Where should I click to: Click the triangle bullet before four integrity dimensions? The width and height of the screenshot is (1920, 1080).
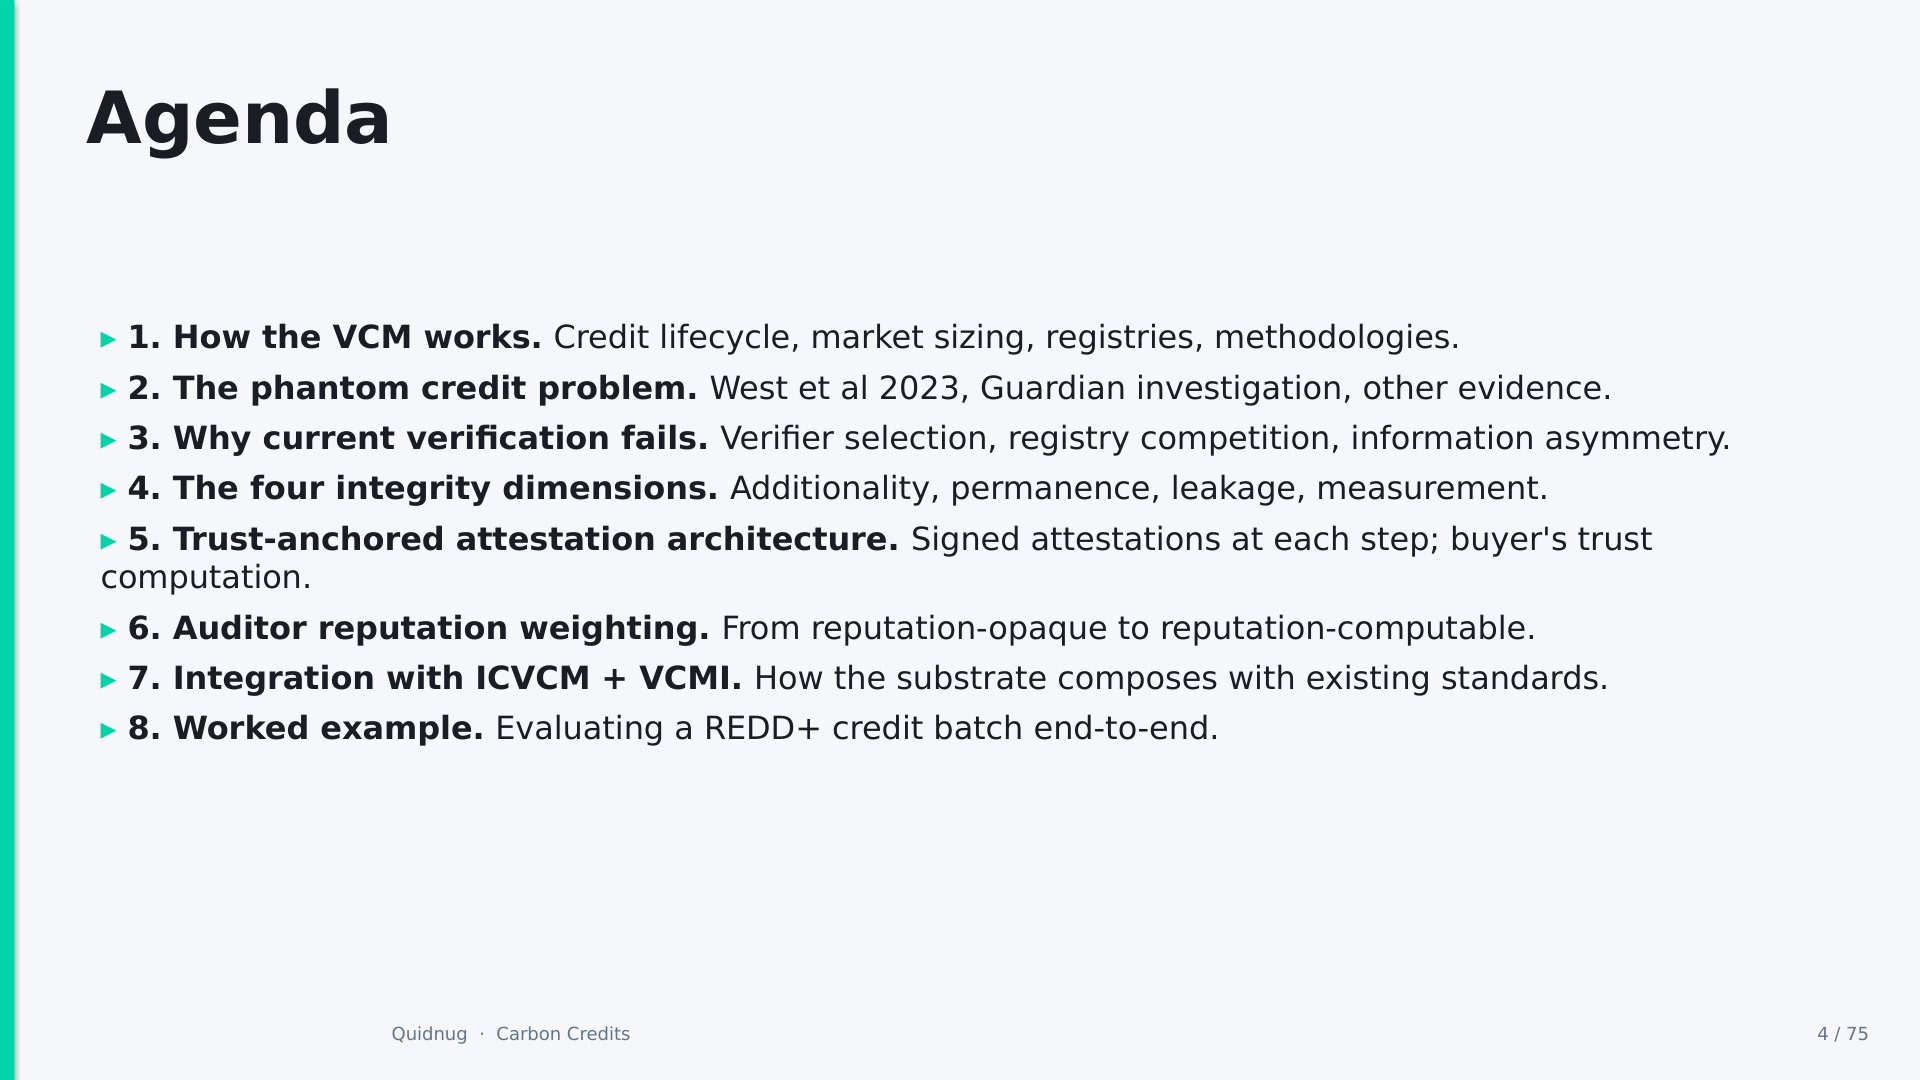click(x=109, y=491)
